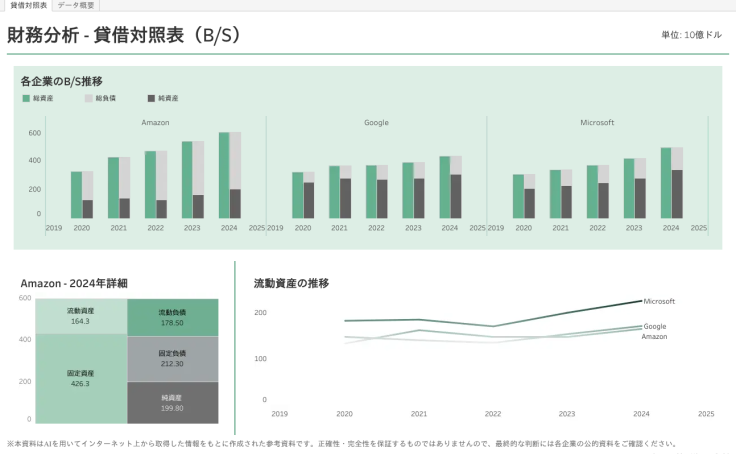
Task: Click the Amazon - 2024年詳細 title
Action: 74,284
